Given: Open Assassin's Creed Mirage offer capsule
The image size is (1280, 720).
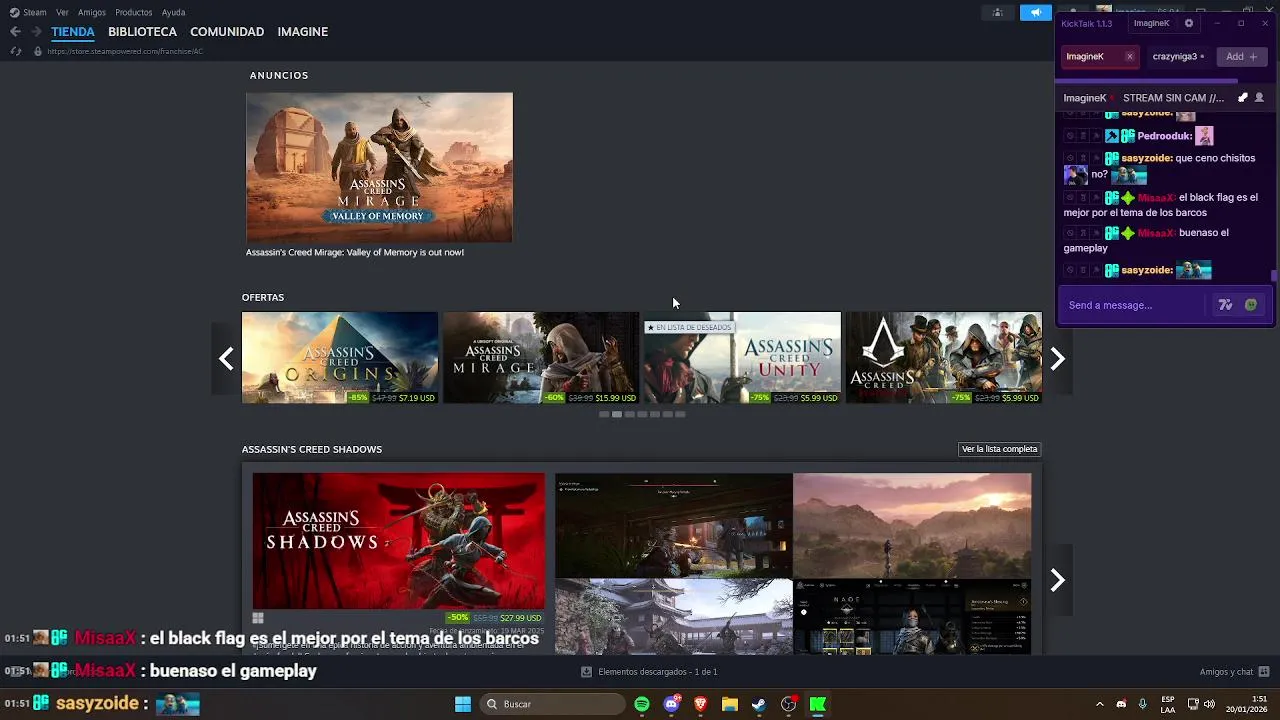Looking at the screenshot, I should pyautogui.click(x=540, y=357).
